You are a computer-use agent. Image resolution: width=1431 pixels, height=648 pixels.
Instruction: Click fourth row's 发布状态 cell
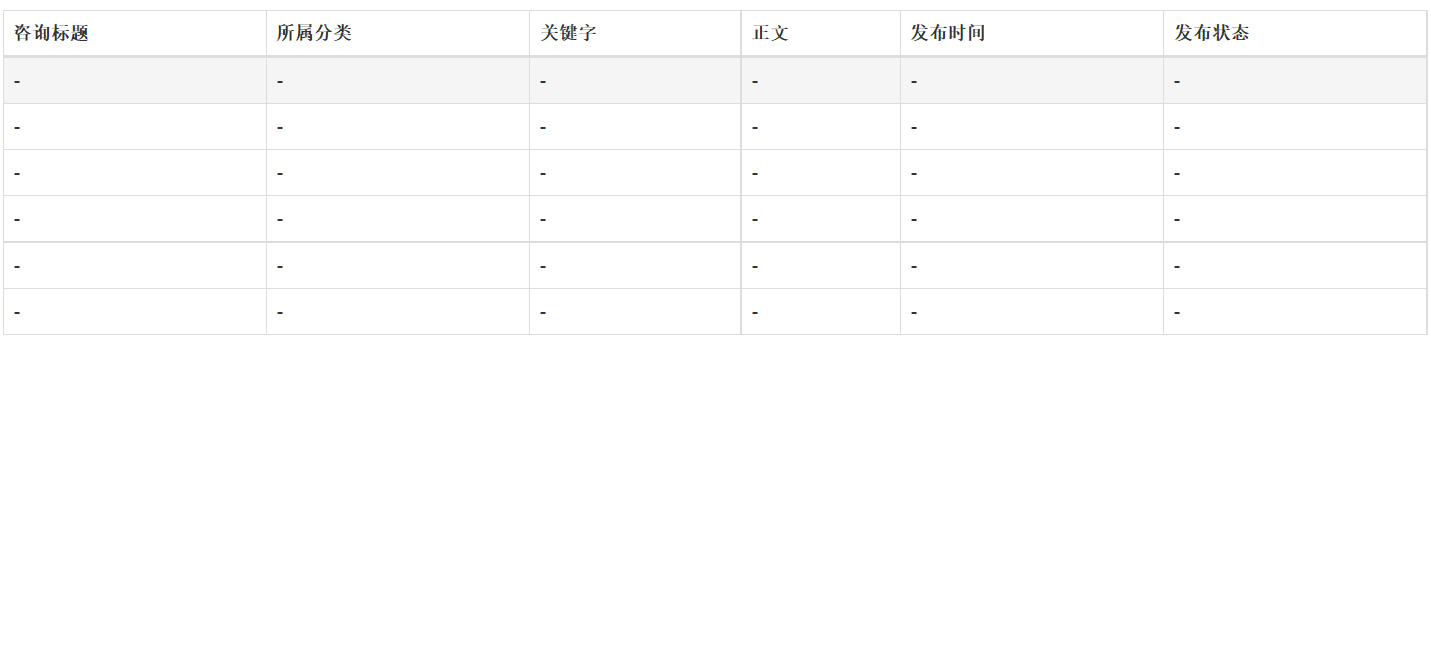1295,219
